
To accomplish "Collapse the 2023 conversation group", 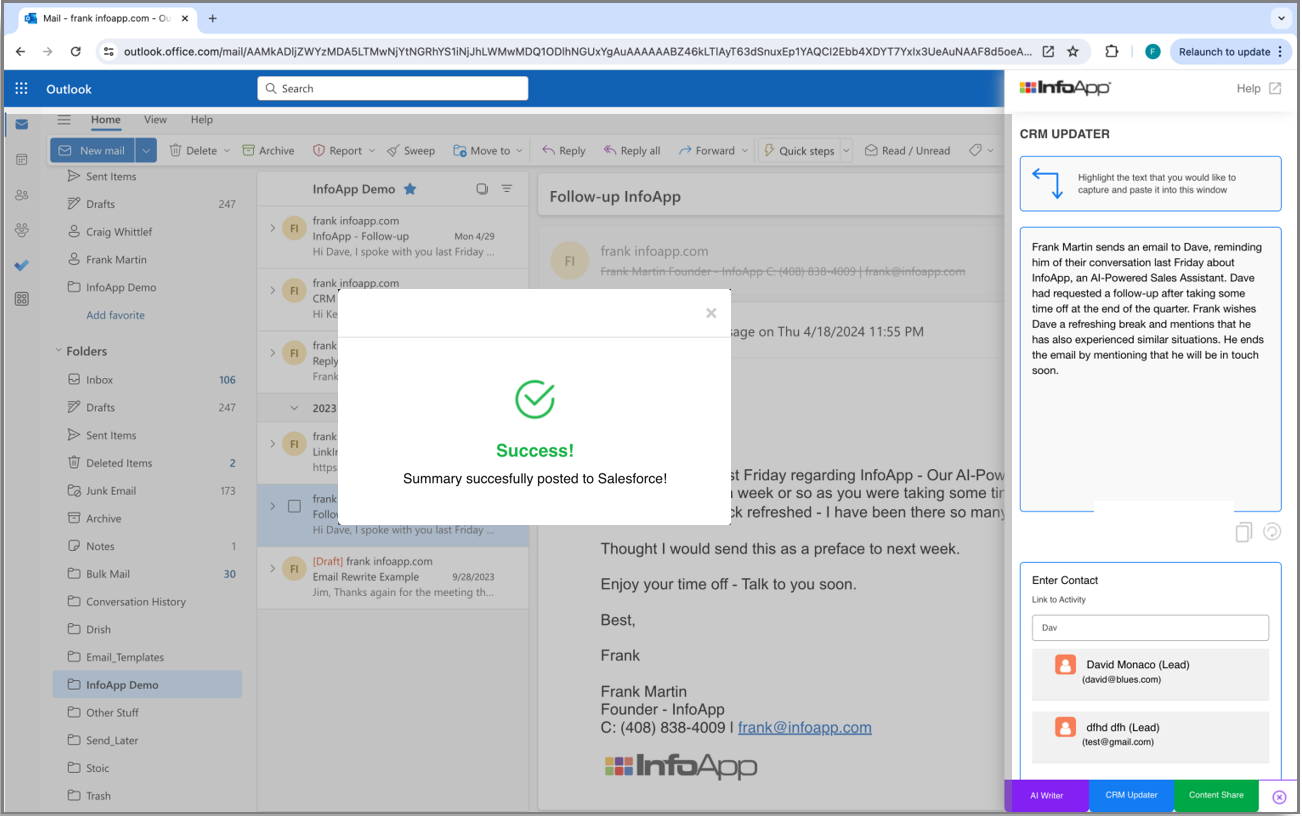I will click(x=292, y=407).
